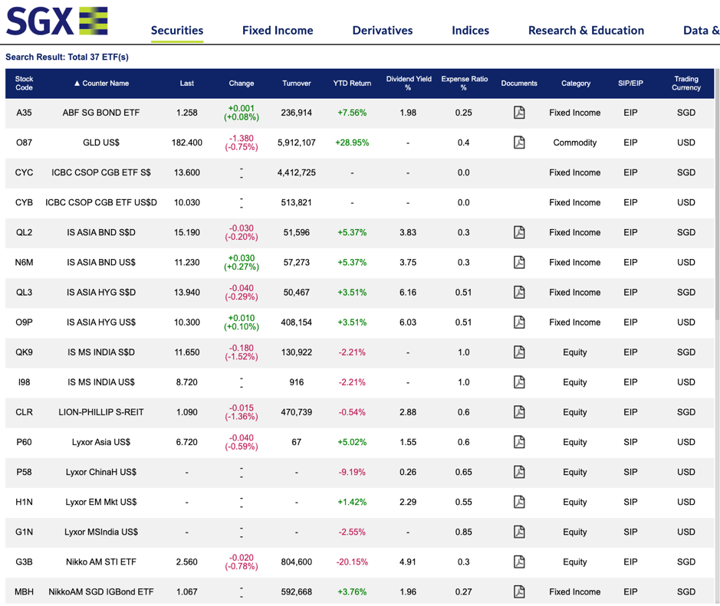Click expense ratio value 0.85
720x606 pixels.
(x=464, y=532)
